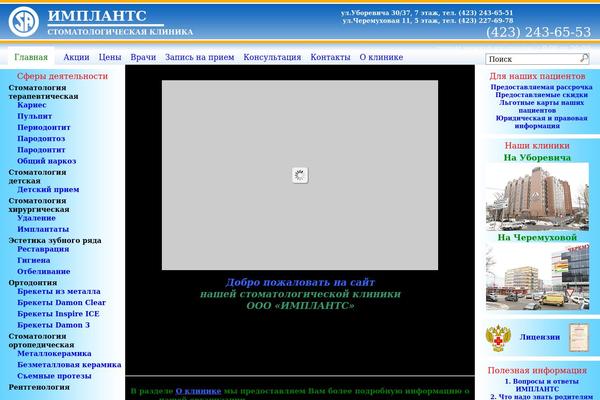Open the Гигиена link
Viewport: 600px width, 400px height.
34,260
